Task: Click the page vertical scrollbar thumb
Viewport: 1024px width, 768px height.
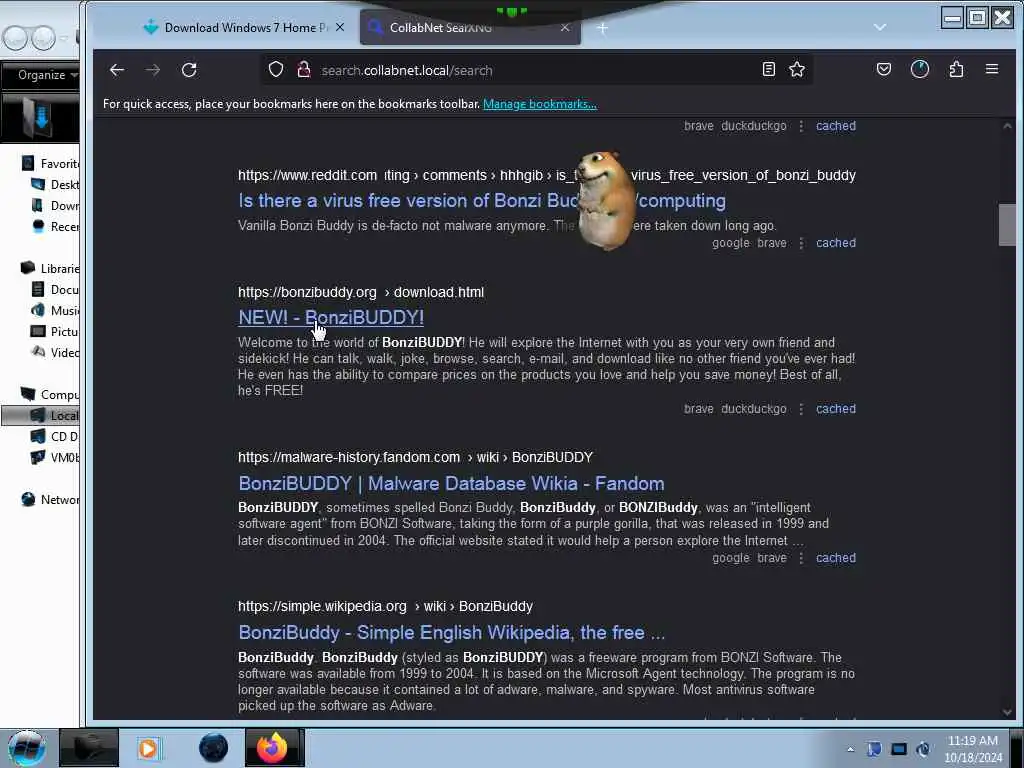Action: pyautogui.click(x=1006, y=225)
